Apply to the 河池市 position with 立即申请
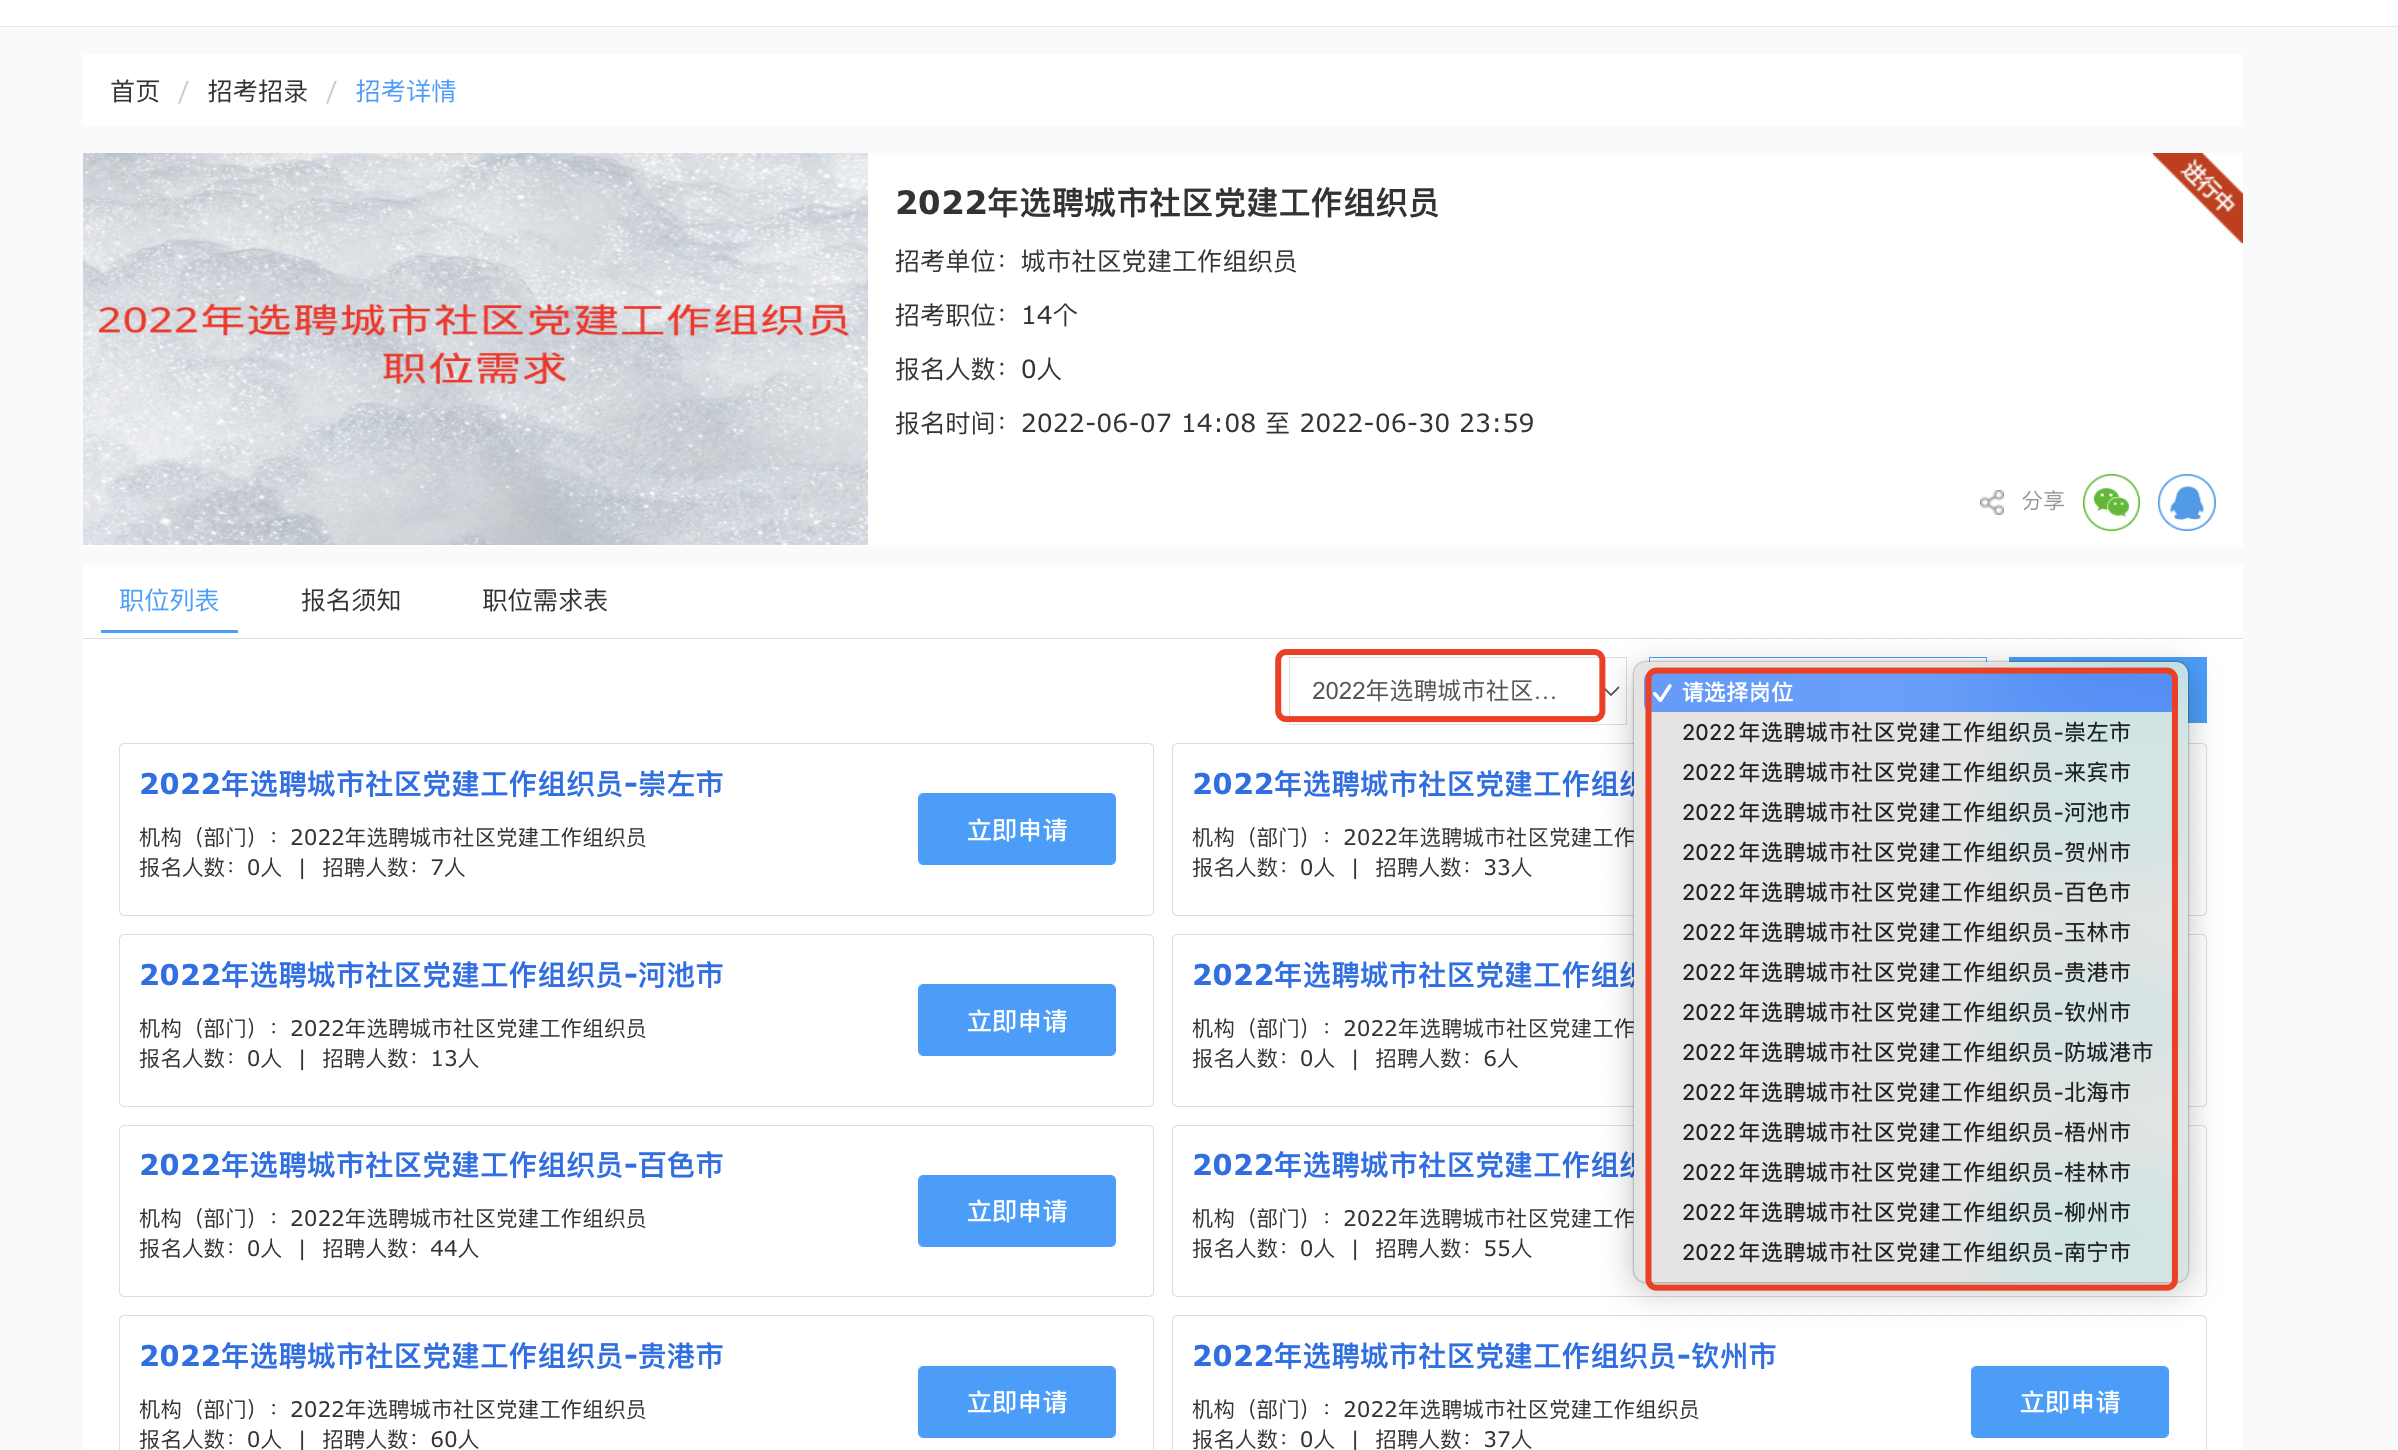The height and width of the screenshot is (1450, 2398). tap(1016, 1020)
